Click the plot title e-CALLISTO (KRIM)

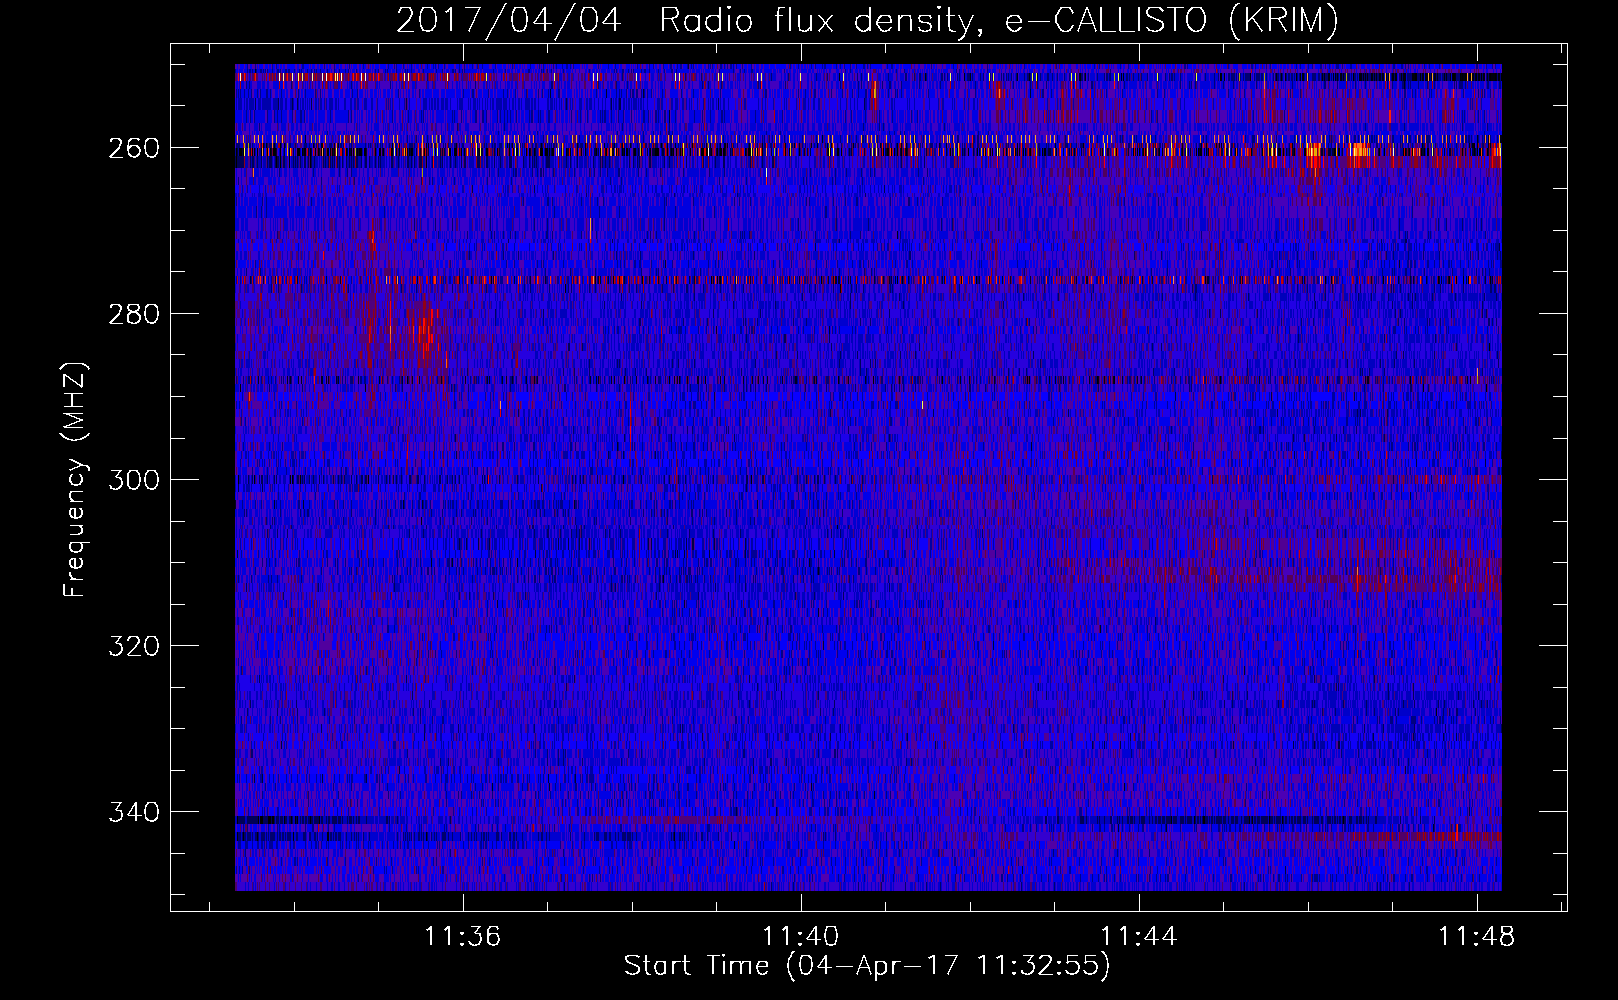pos(1171,20)
